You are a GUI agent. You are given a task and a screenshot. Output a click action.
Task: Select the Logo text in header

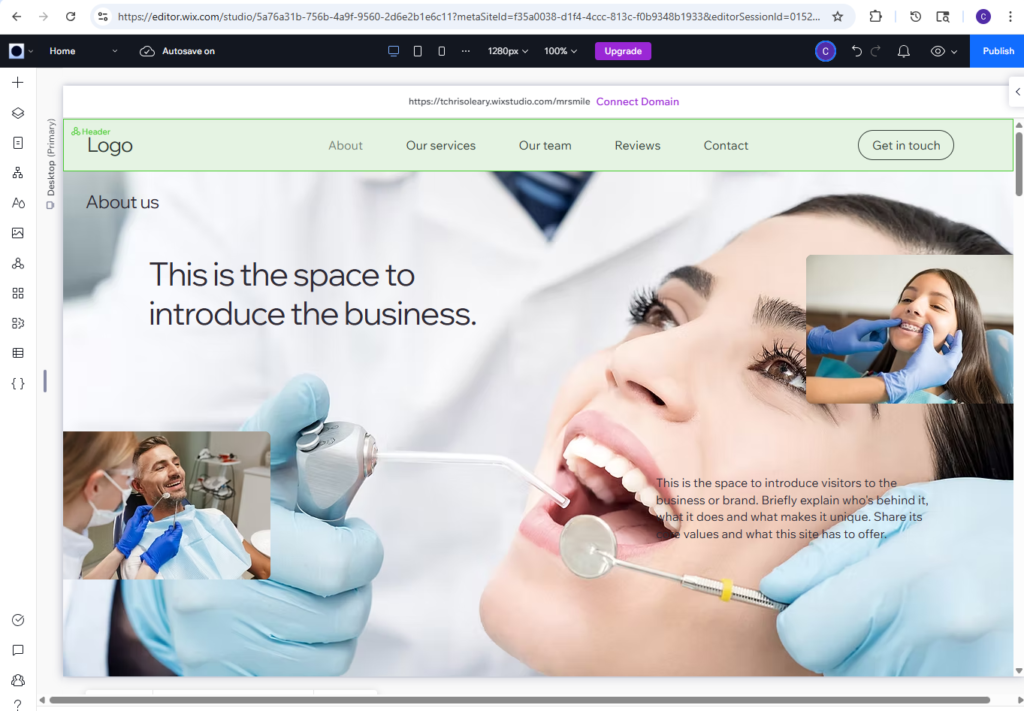tap(110, 146)
